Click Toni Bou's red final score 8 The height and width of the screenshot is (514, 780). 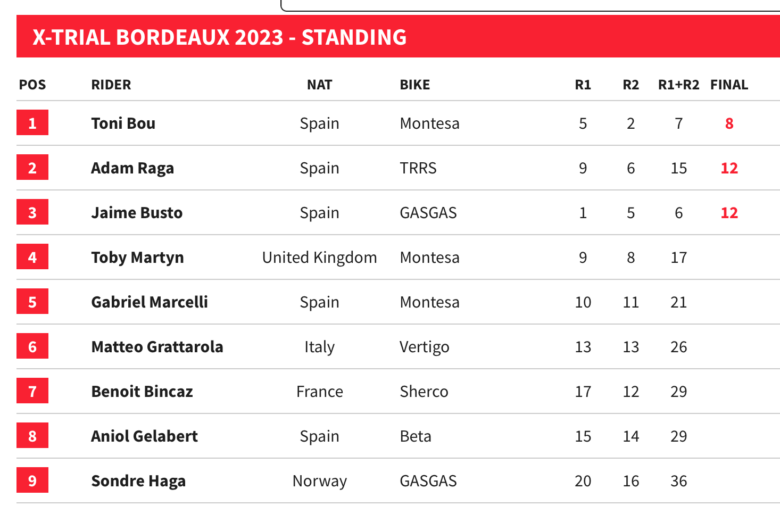click(730, 124)
